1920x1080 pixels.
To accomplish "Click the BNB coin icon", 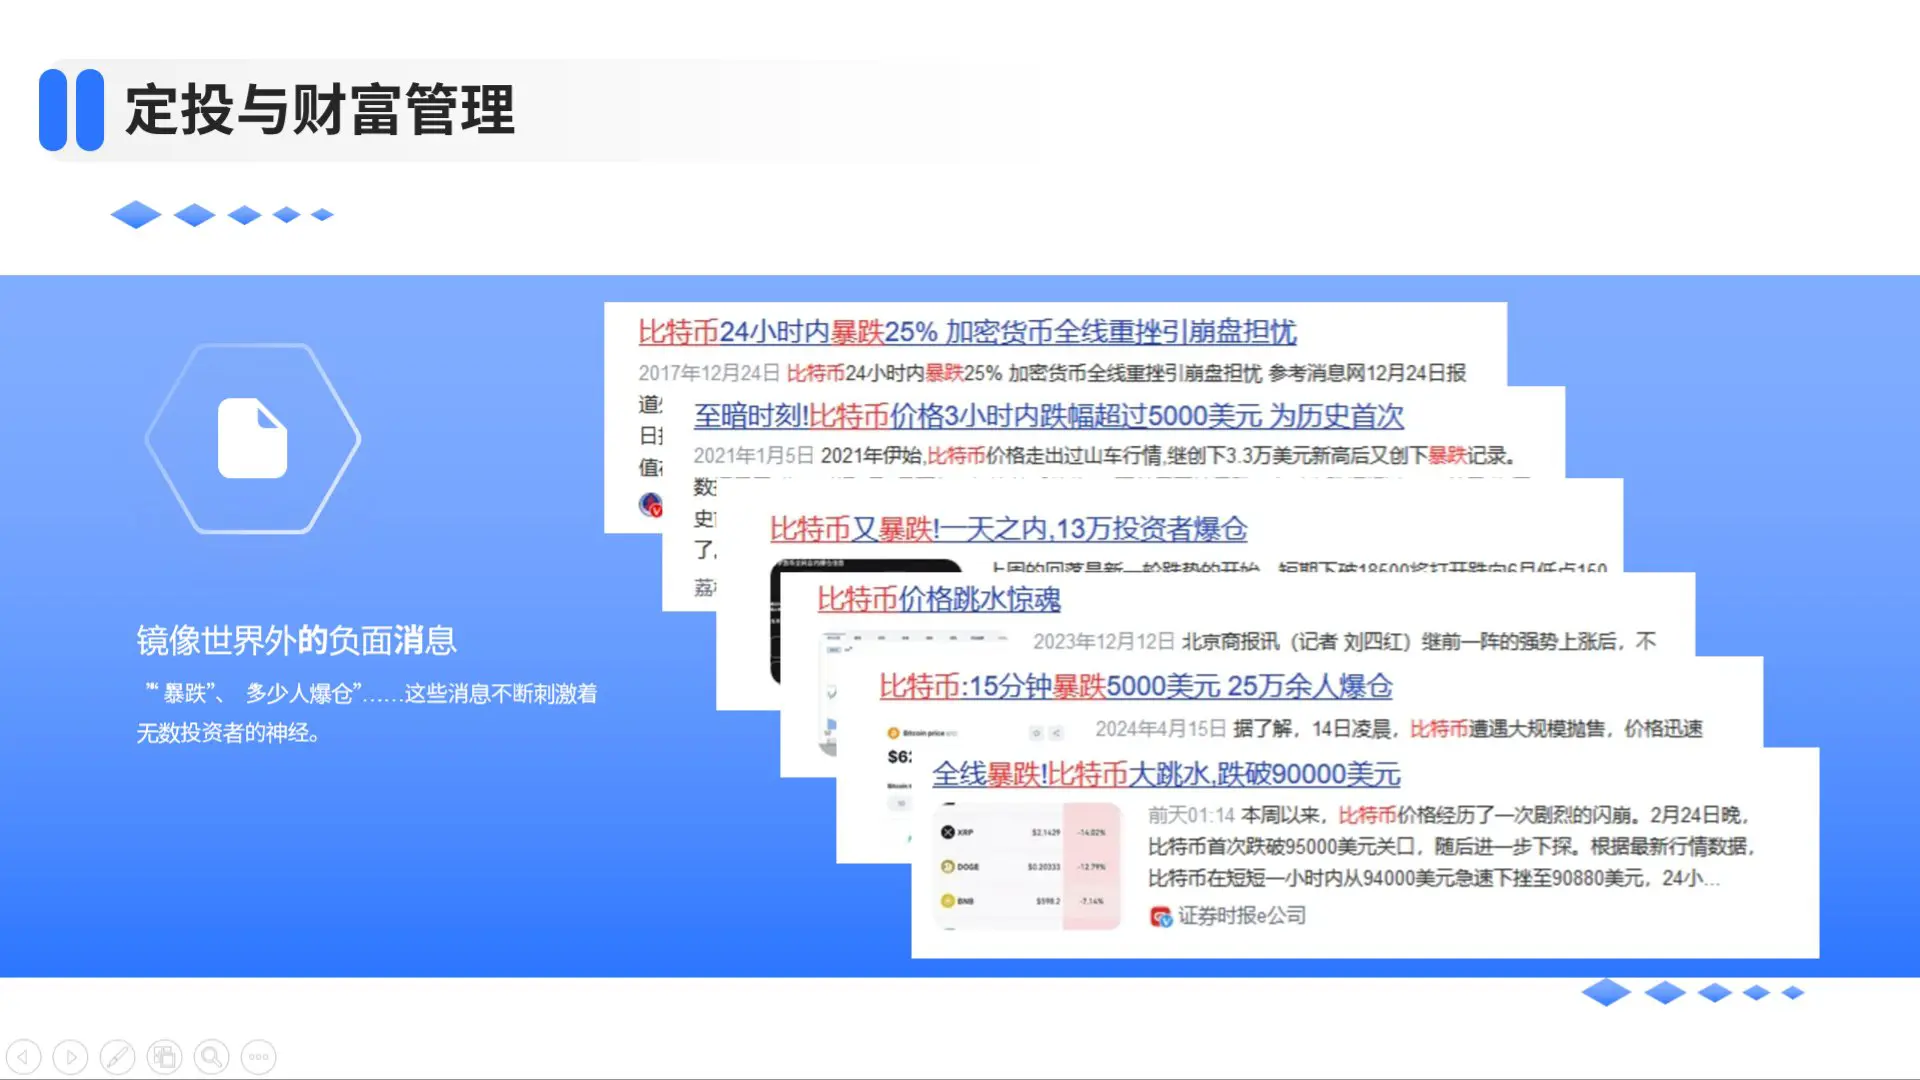I will [x=948, y=899].
